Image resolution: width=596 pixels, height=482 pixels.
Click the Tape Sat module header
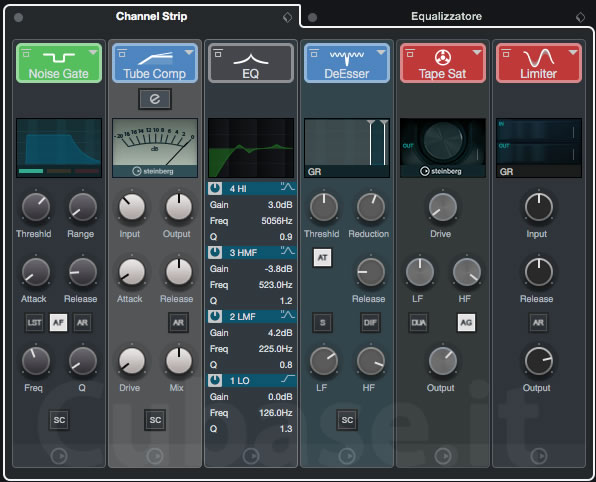click(443, 63)
